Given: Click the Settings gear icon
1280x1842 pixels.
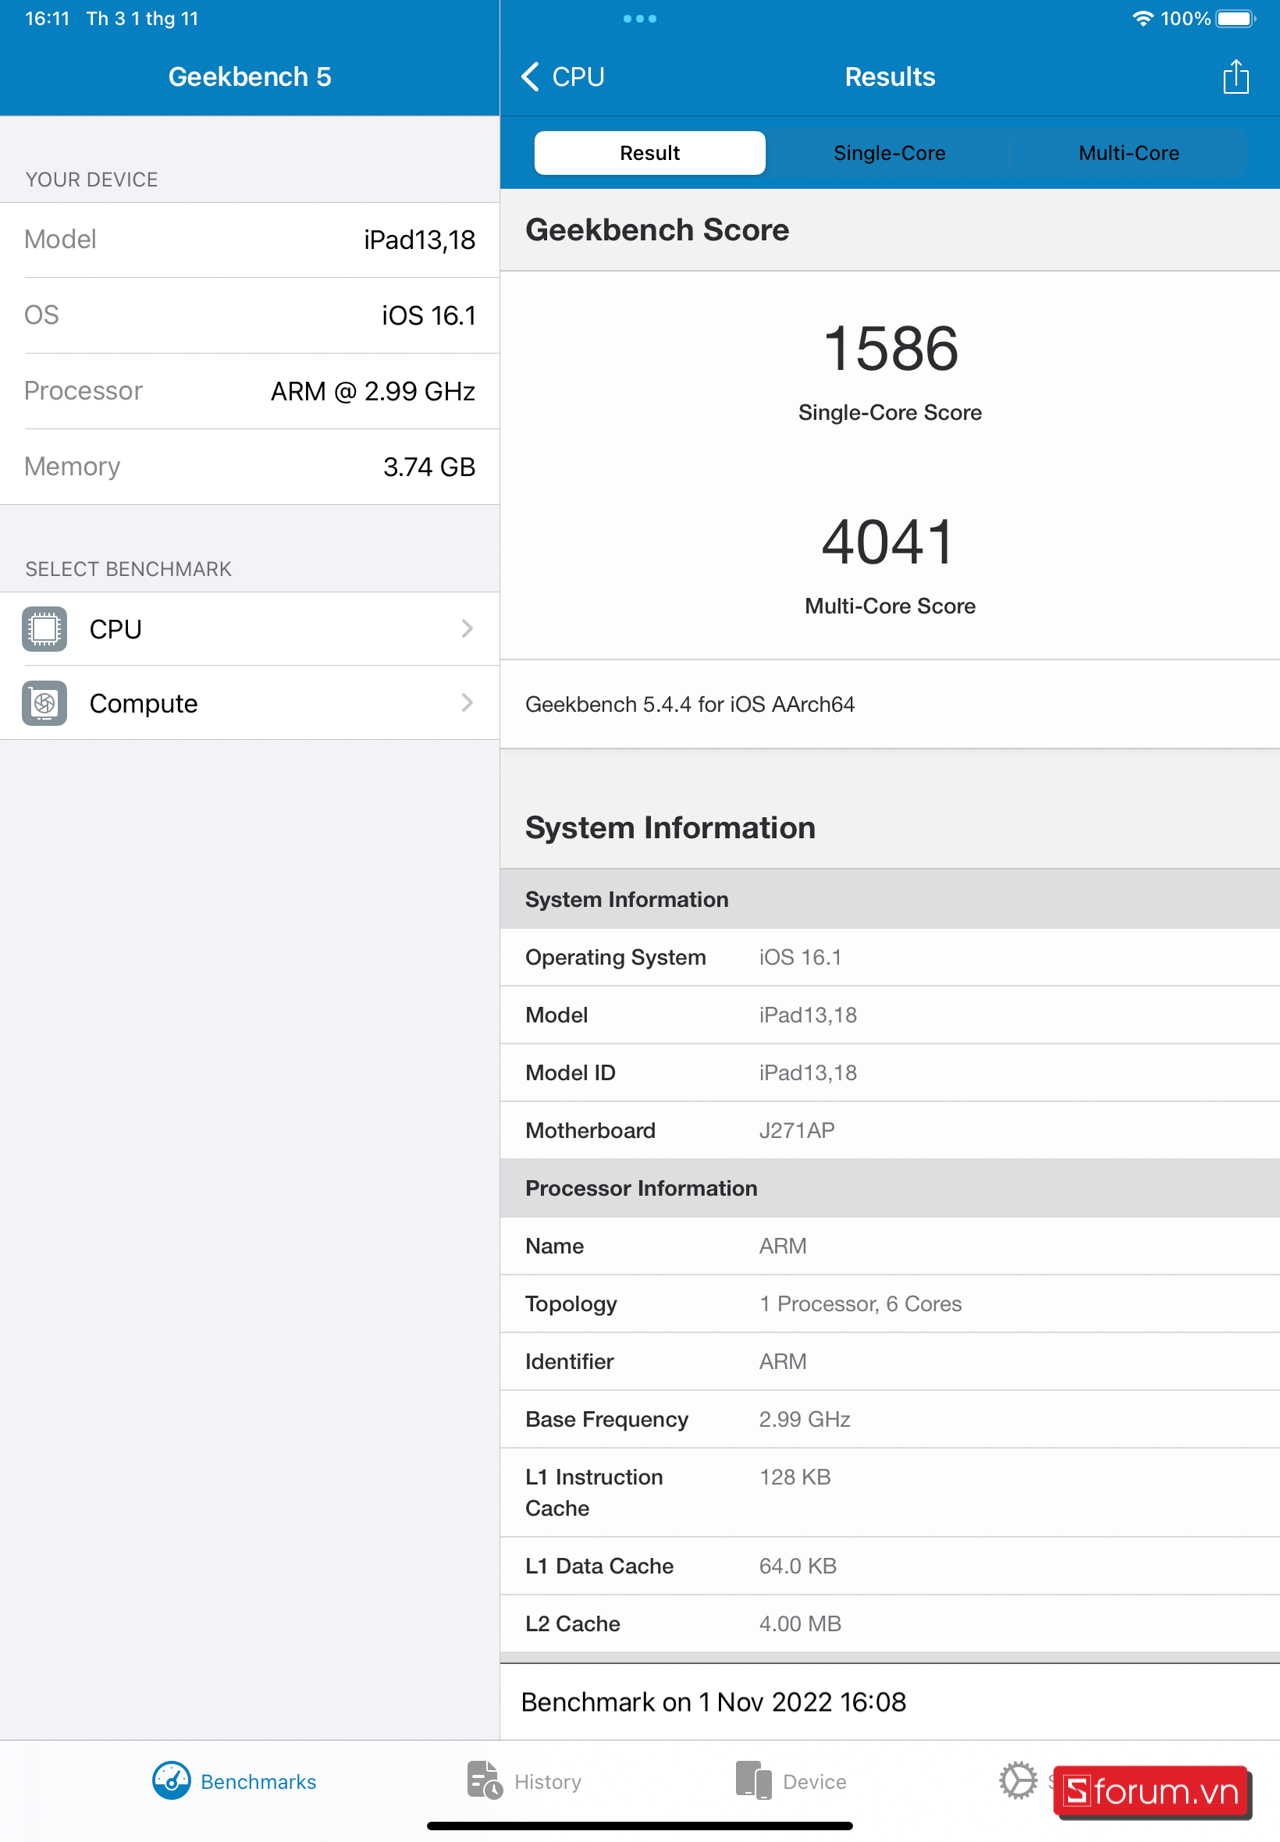Looking at the screenshot, I should coord(1018,1780).
